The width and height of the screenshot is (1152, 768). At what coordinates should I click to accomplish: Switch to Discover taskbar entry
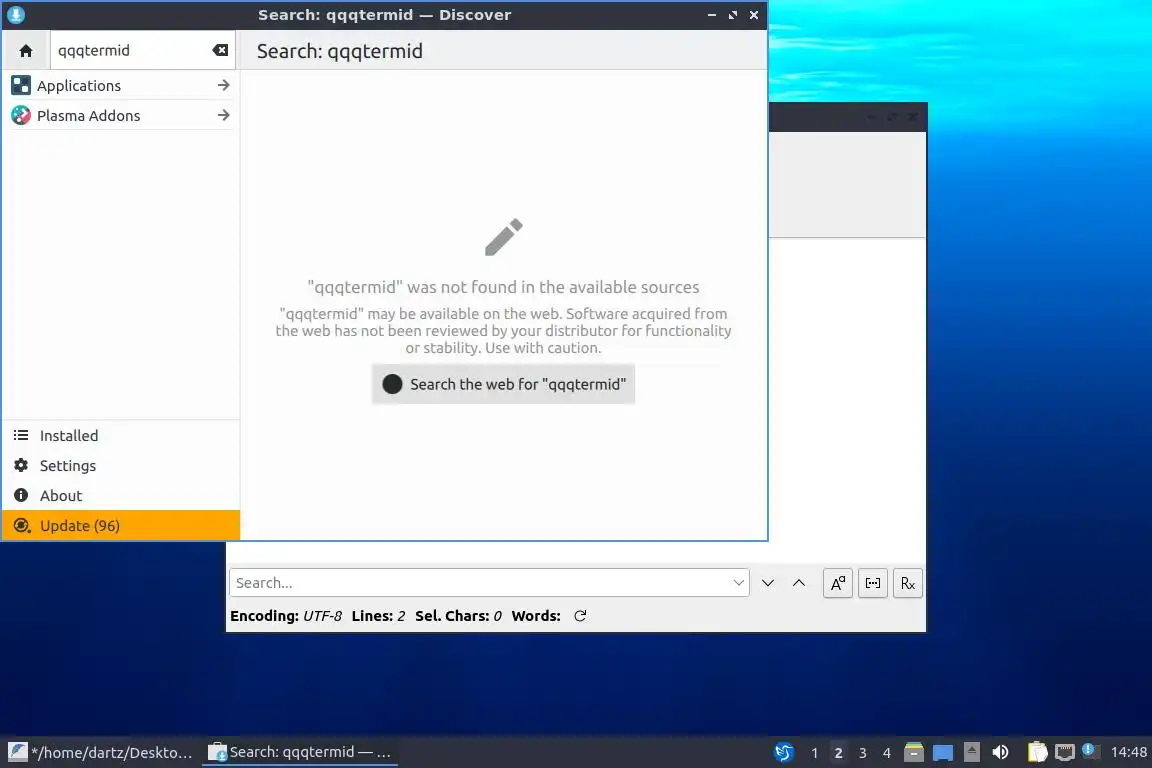tap(300, 752)
